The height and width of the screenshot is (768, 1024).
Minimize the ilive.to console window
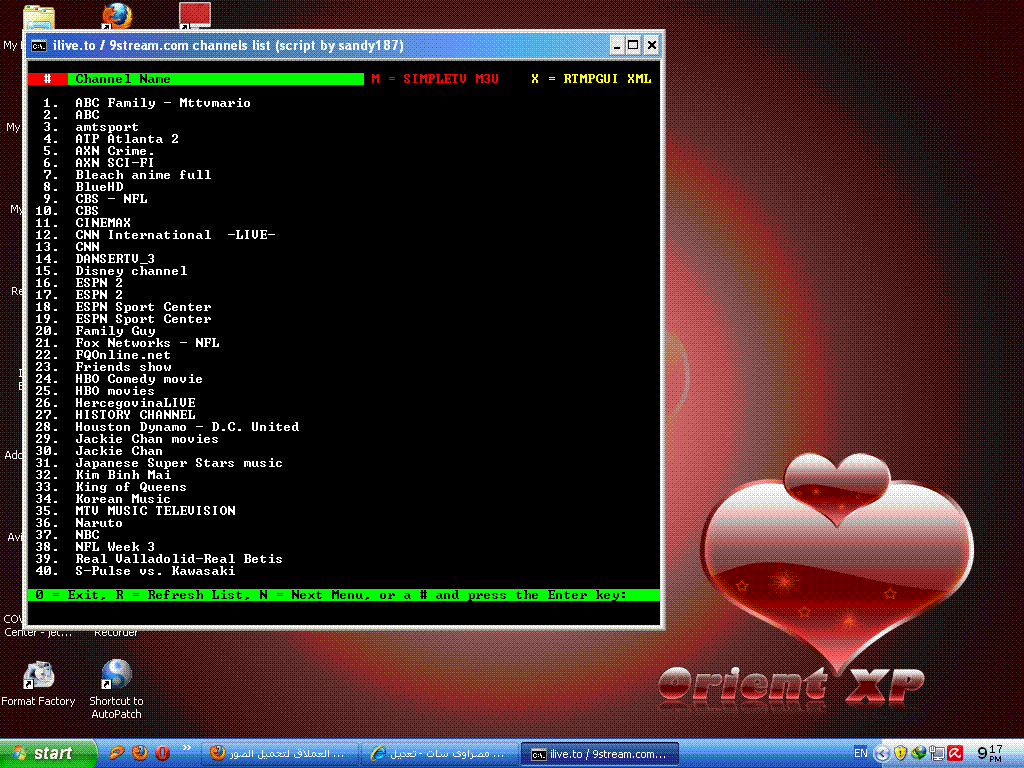tap(616, 45)
